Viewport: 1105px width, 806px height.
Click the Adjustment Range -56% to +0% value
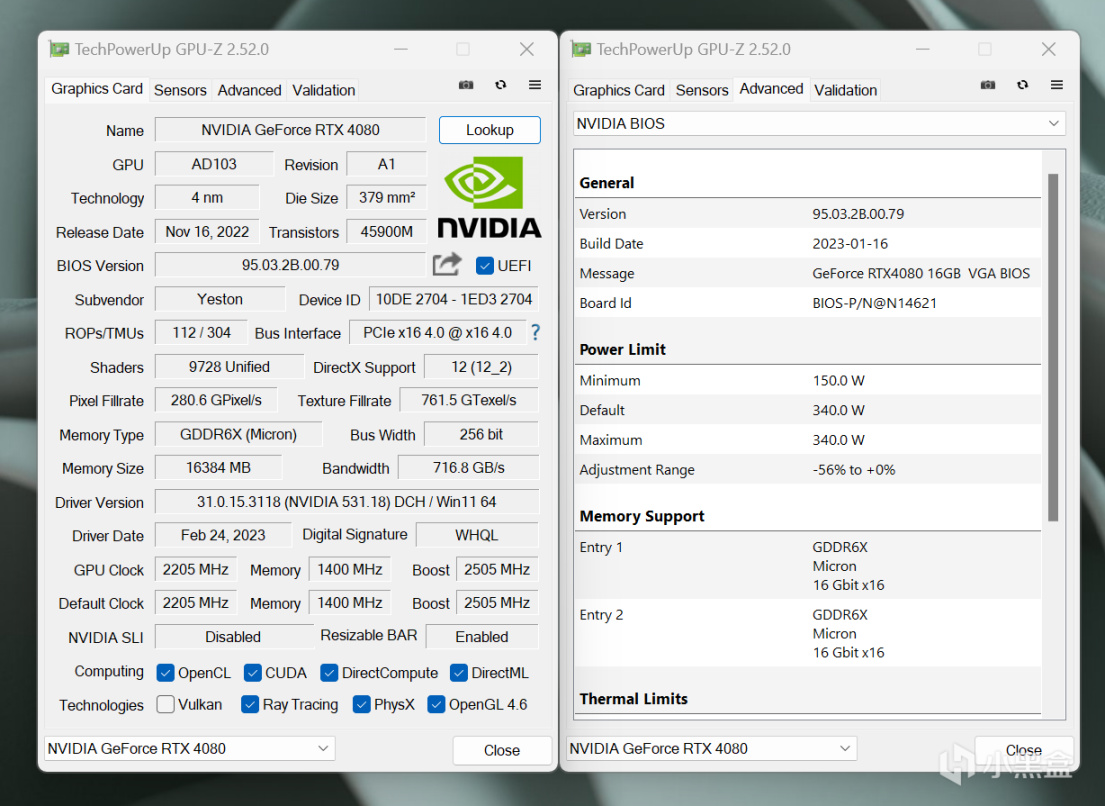[x=853, y=470]
